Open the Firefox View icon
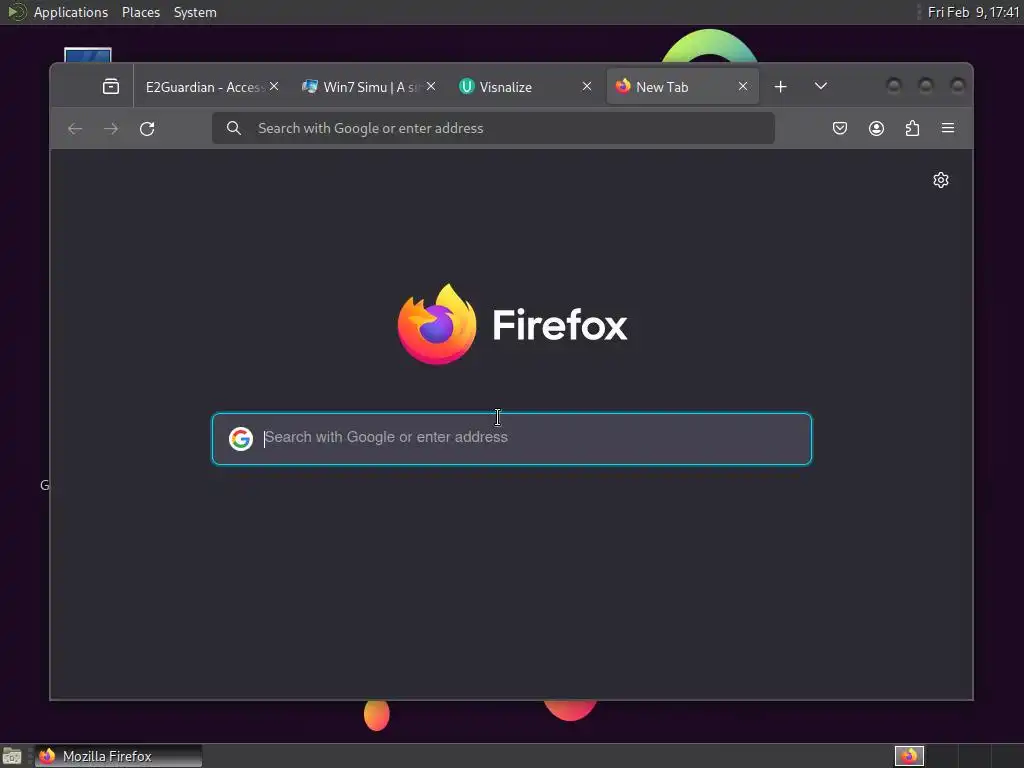Image resolution: width=1024 pixels, height=768 pixels. tap(111, 86)
